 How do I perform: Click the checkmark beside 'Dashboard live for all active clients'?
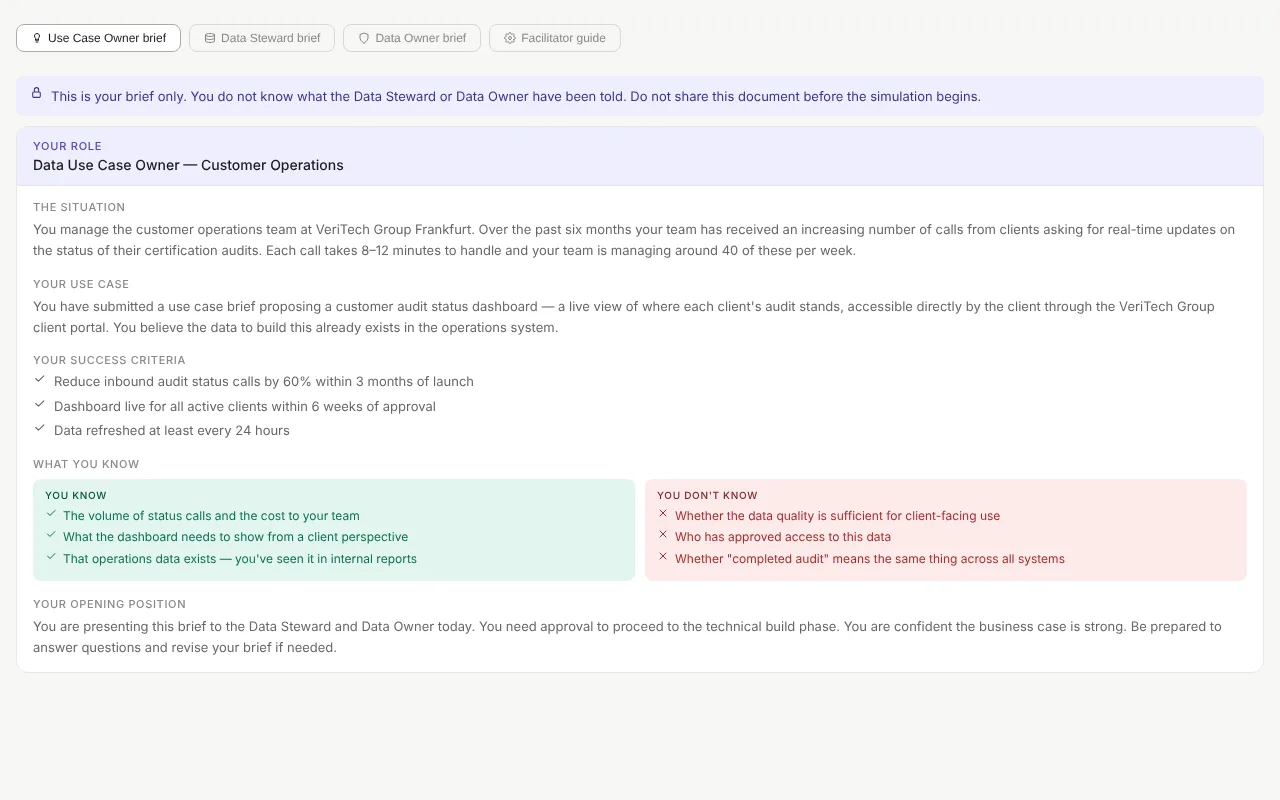(x=40, y=405)
